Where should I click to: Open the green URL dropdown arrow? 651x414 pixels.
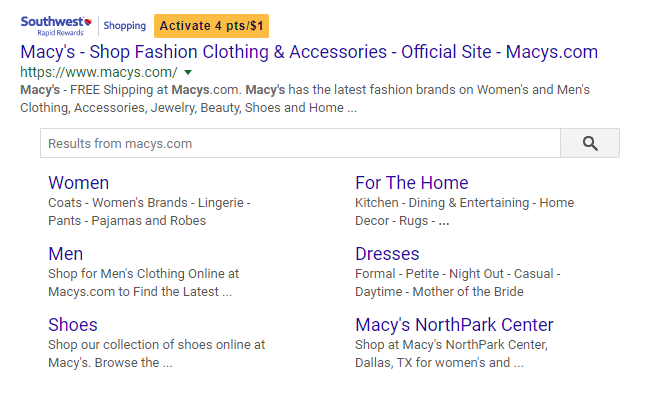coord(188,73)
